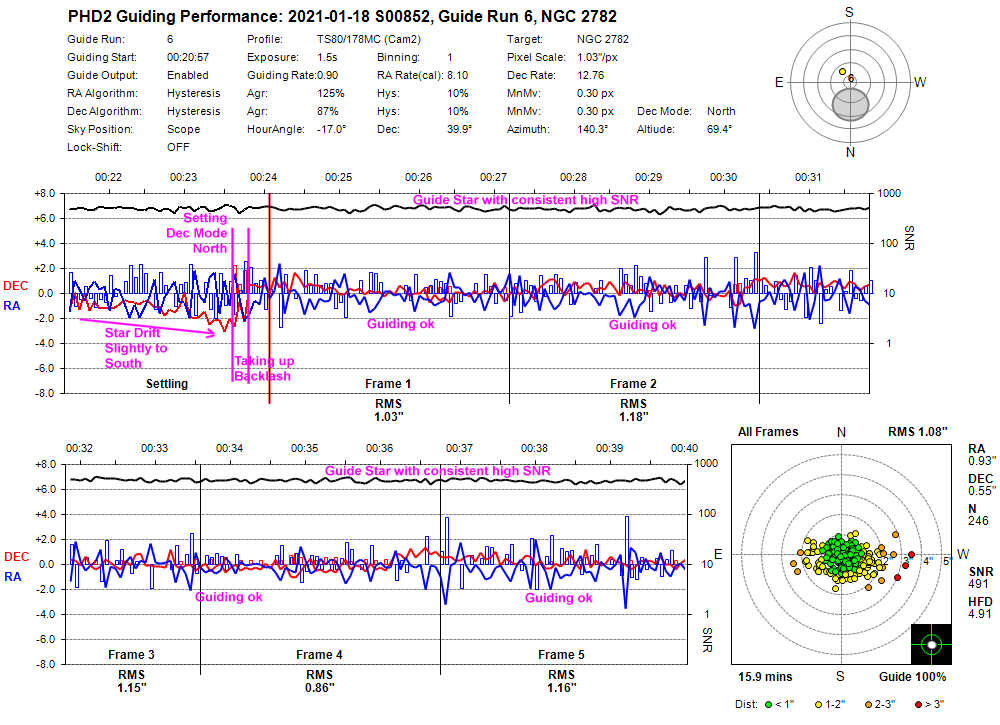Click the Guide Output value Enabled
This screenshot has height=725, width=1000.
click(x=188, y=75)
